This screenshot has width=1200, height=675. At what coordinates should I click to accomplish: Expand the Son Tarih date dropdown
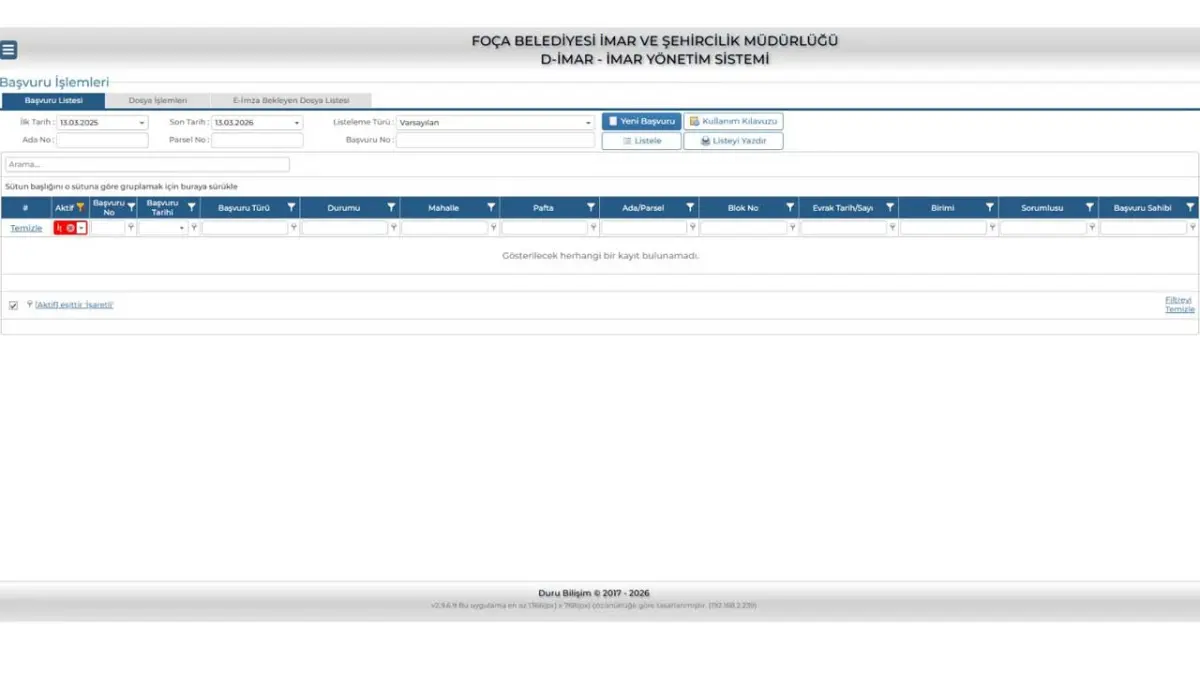pos(296,123)
